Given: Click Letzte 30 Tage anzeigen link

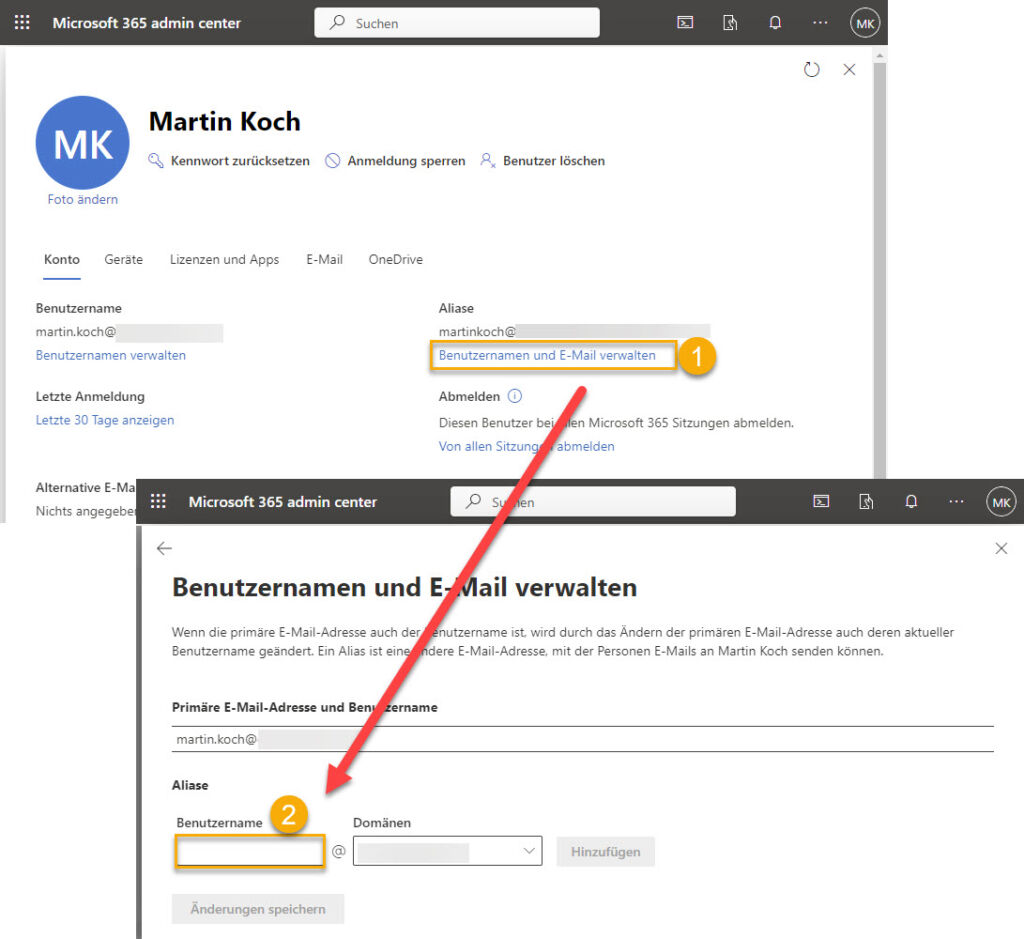Looking at the screenshot, I should [105, 420].
